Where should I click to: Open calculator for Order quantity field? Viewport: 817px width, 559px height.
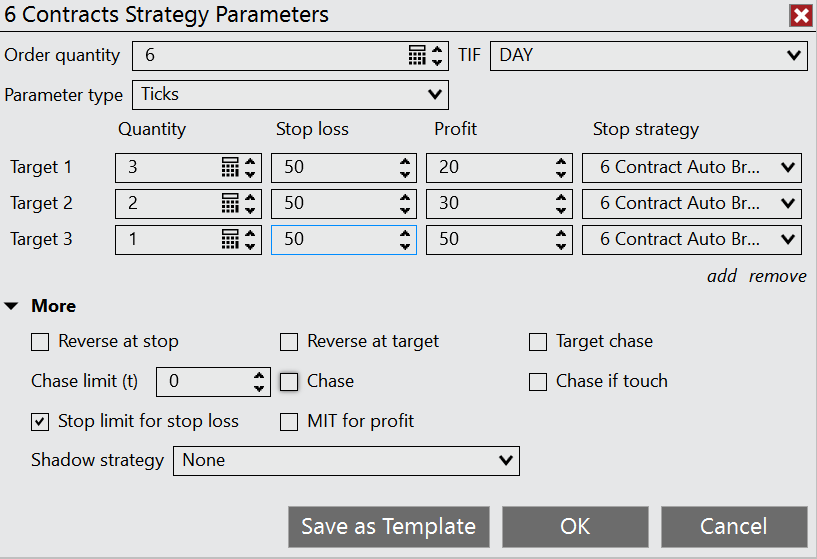417,56
